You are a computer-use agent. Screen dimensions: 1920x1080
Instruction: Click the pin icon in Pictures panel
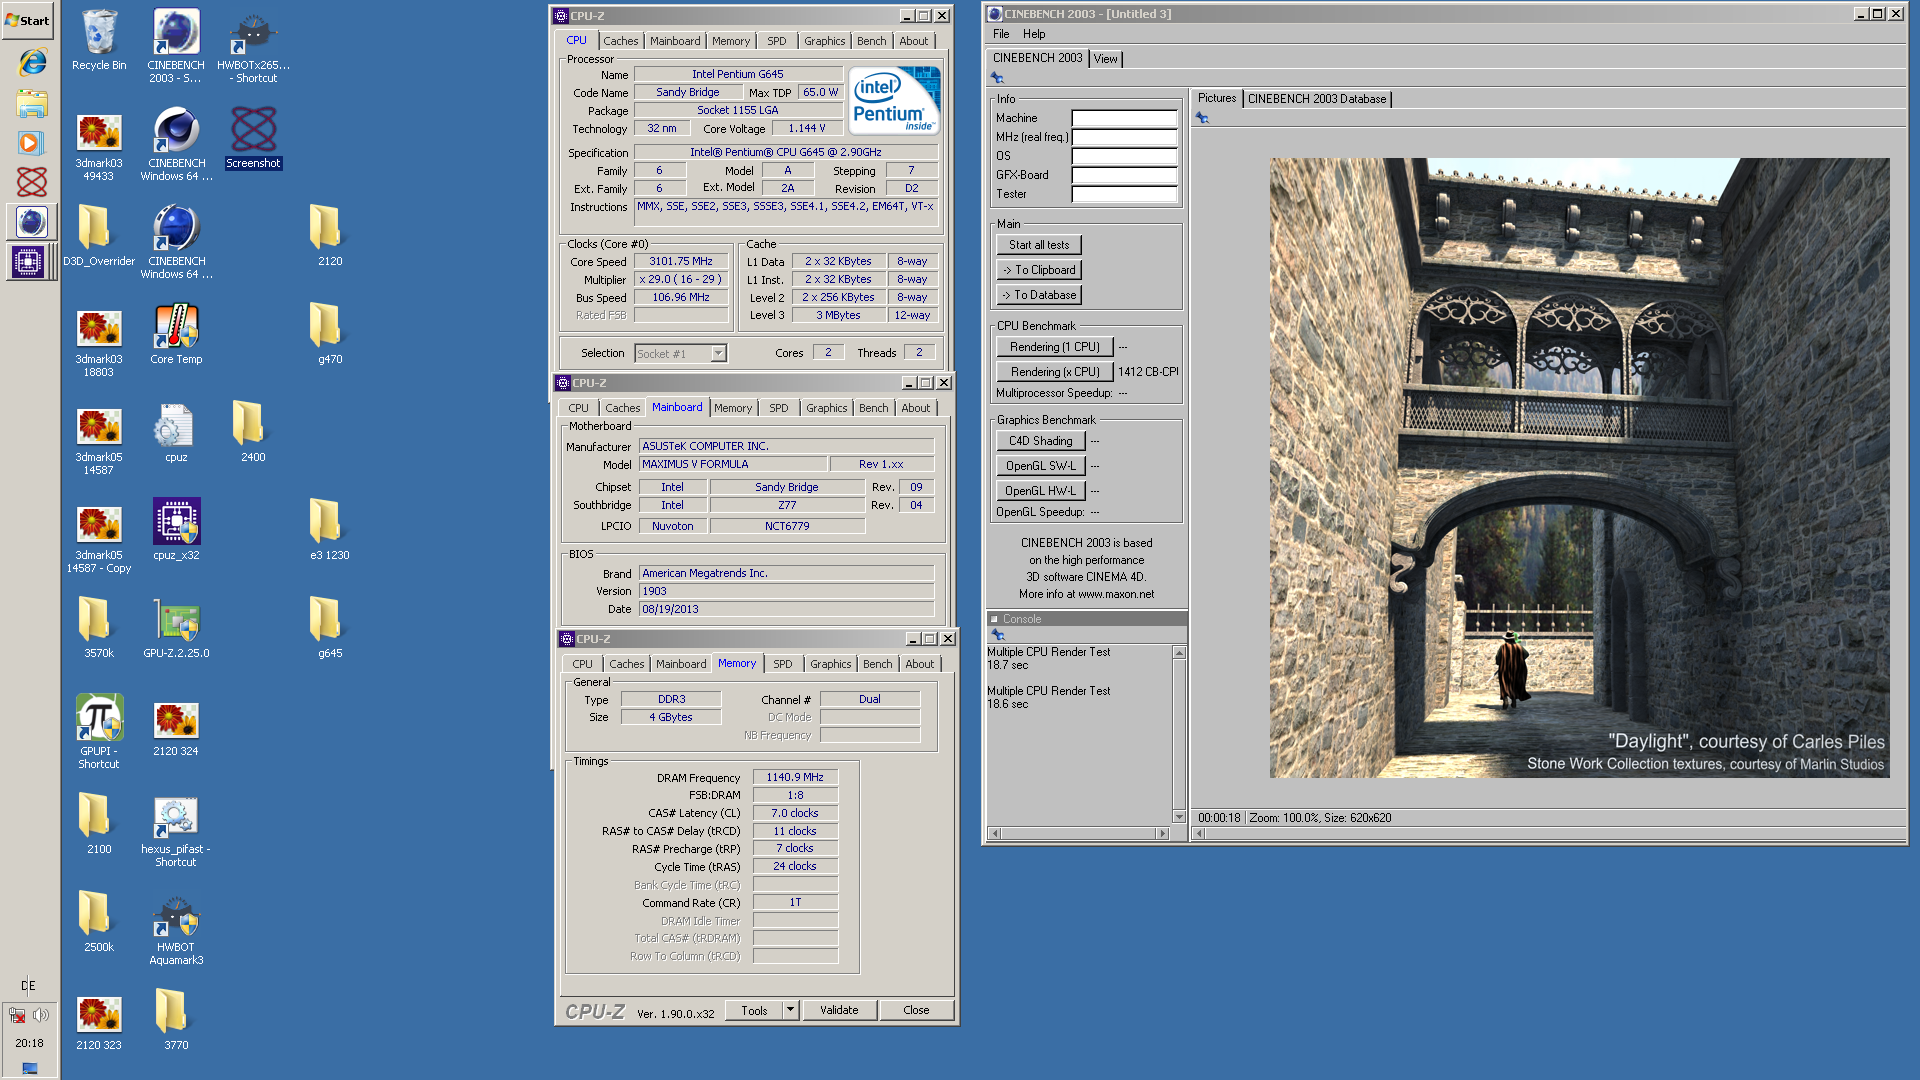[x=1202, y=118]
